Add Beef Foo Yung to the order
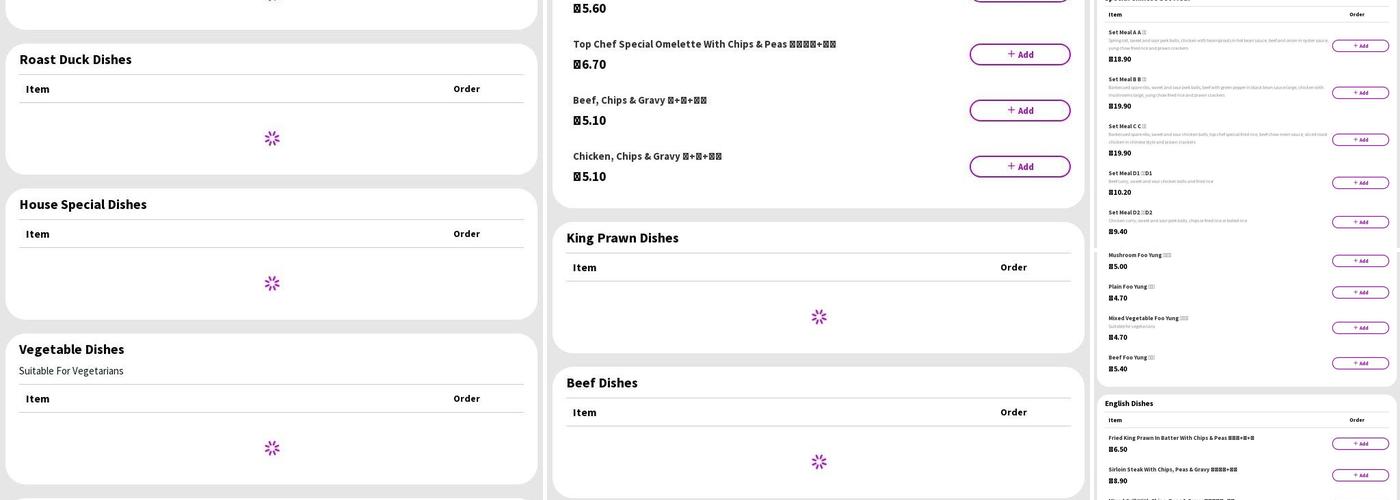This screenshot has height=500, width=1400. click(1360, 363)
